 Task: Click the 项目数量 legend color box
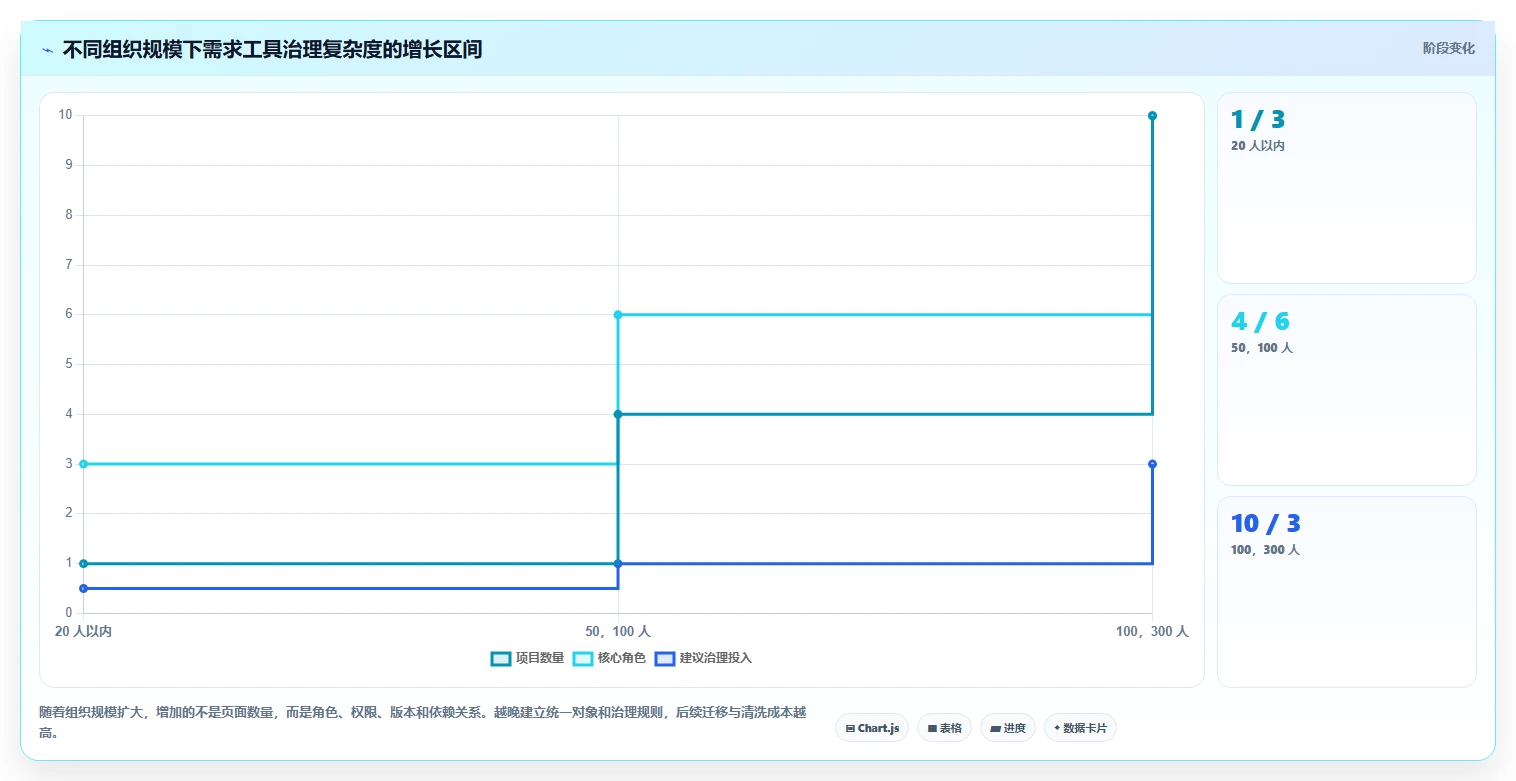[x=501, y=658]
